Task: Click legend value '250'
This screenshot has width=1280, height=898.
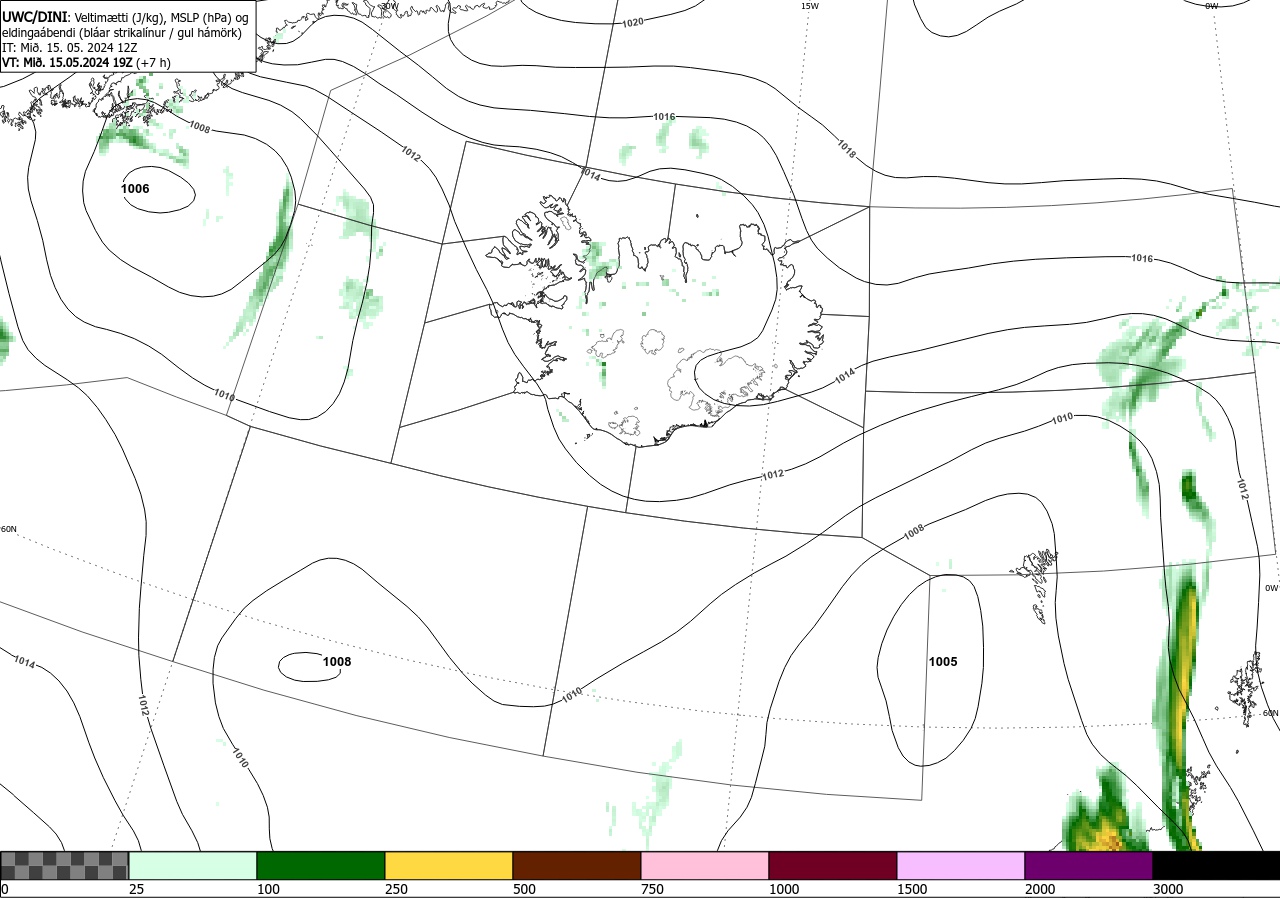Action: click(396, 889)
